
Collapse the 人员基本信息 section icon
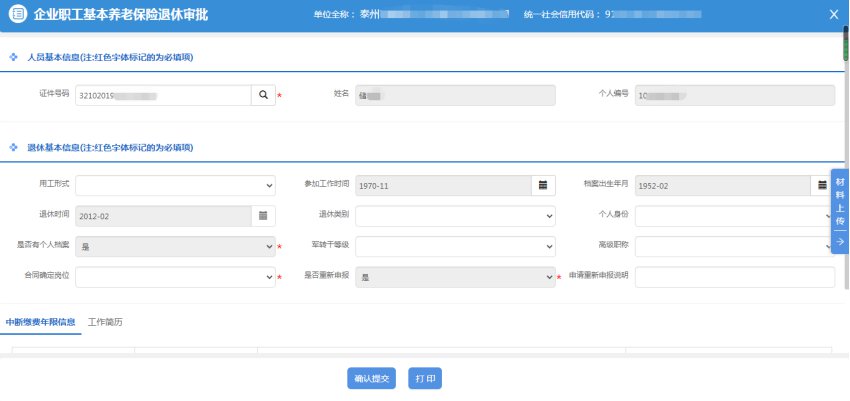pyautogui.click(x=13, y=57)
